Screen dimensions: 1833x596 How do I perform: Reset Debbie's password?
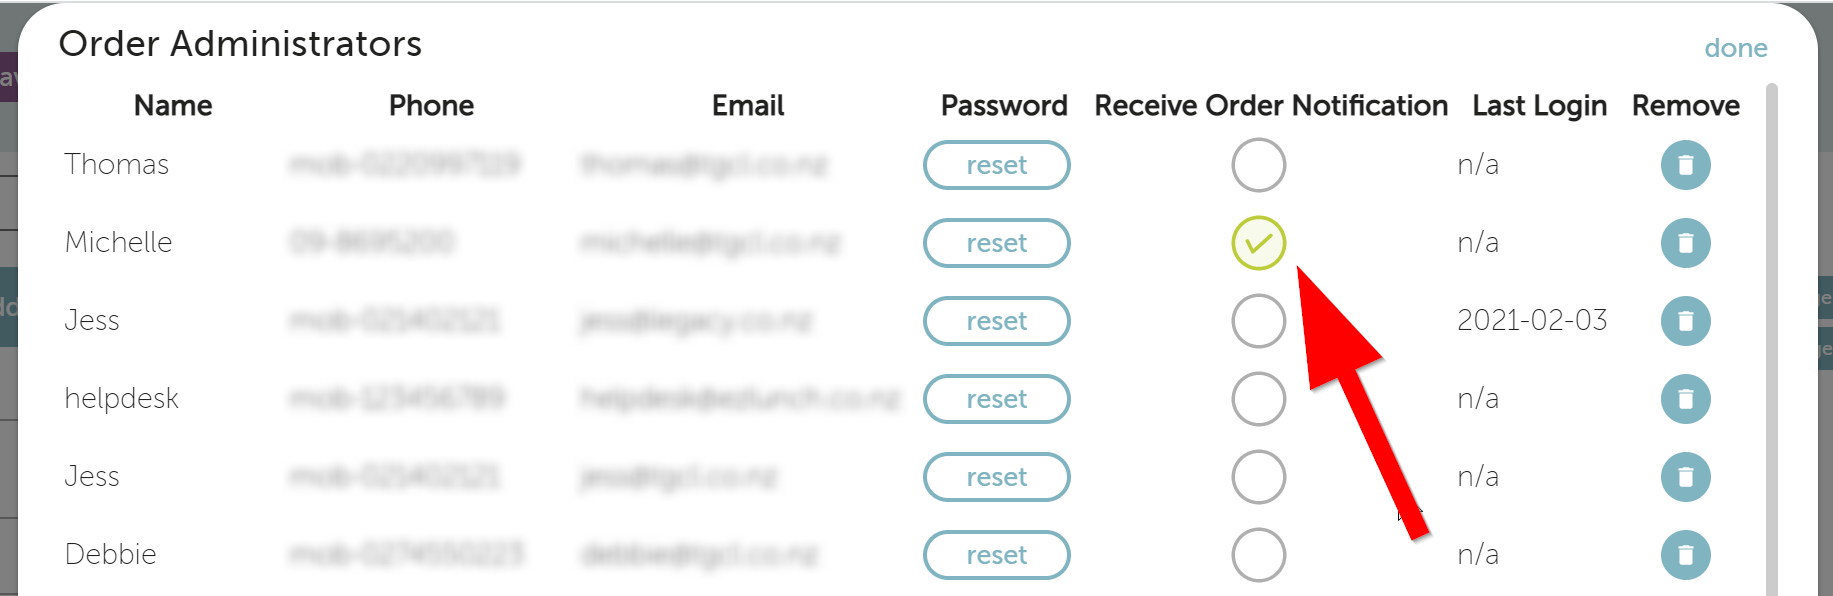tap(996, 555)
